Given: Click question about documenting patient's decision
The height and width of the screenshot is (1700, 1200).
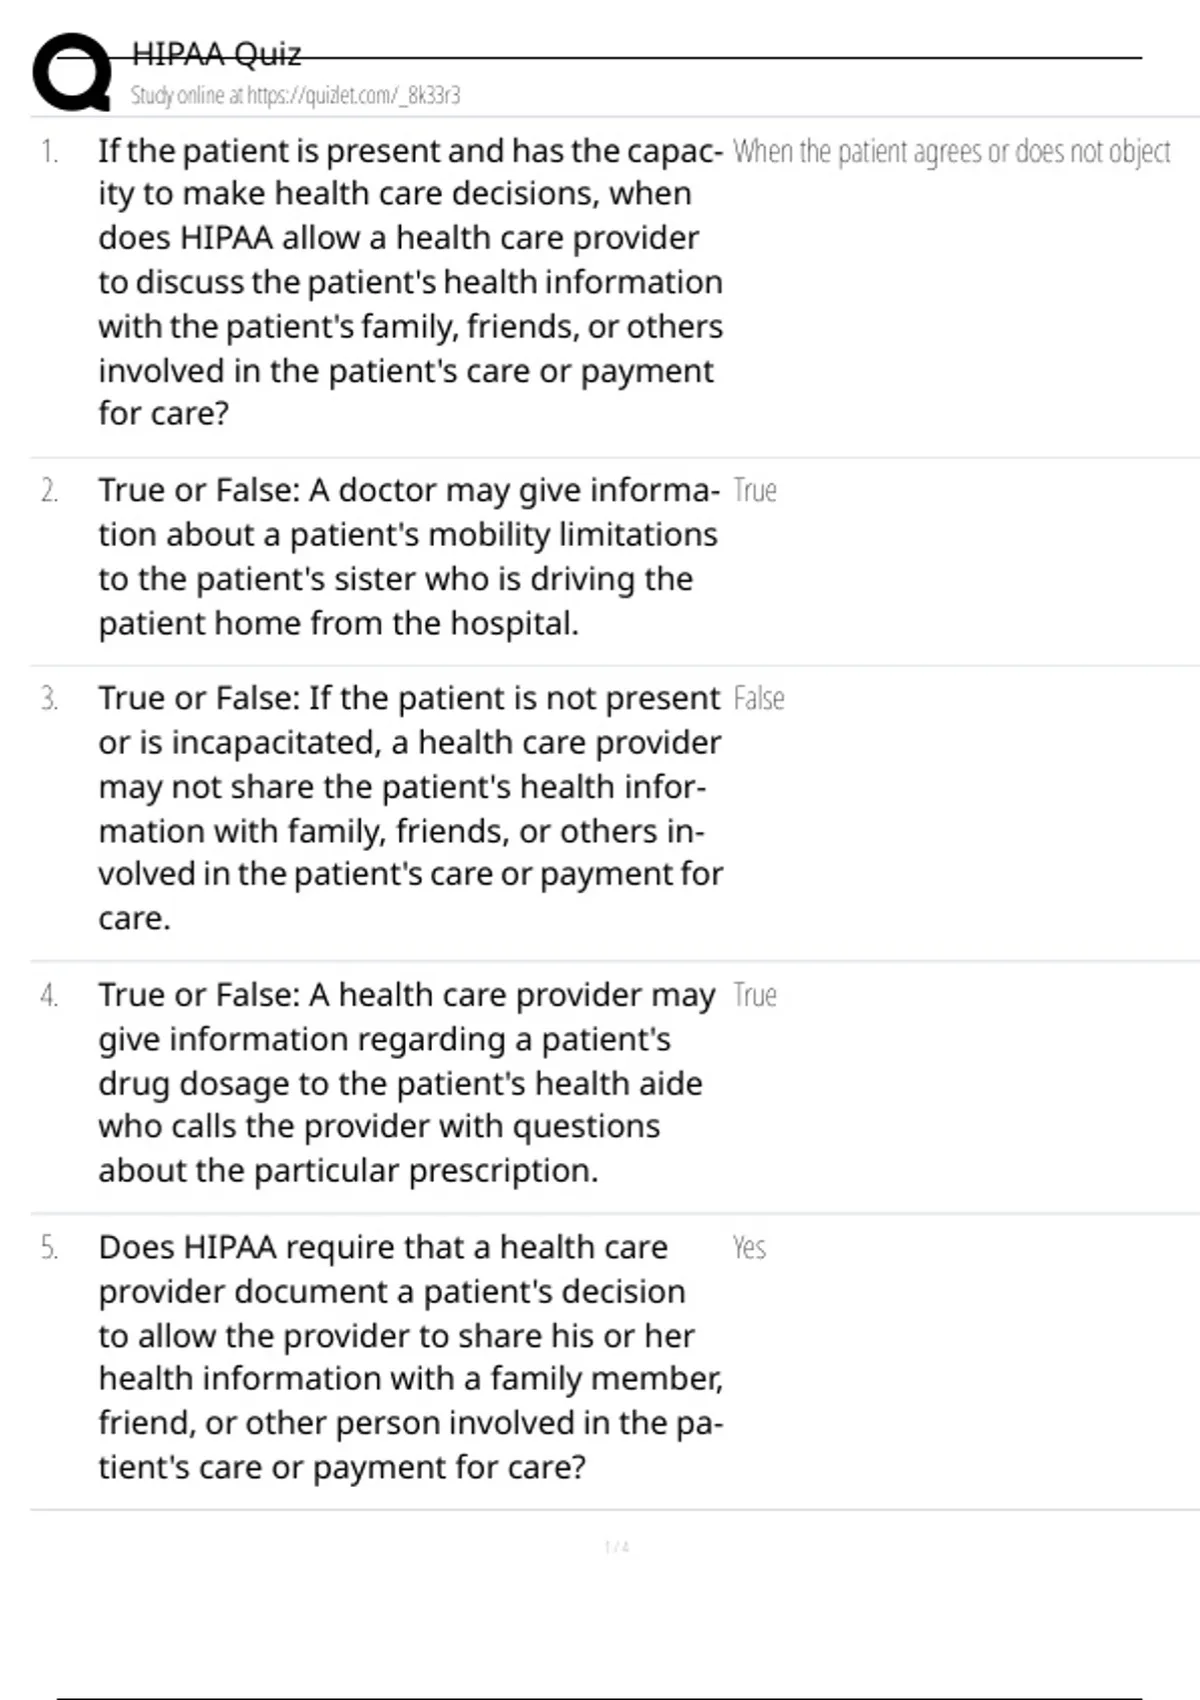Looking at the screenshot, I should (x=410, y=1357).
